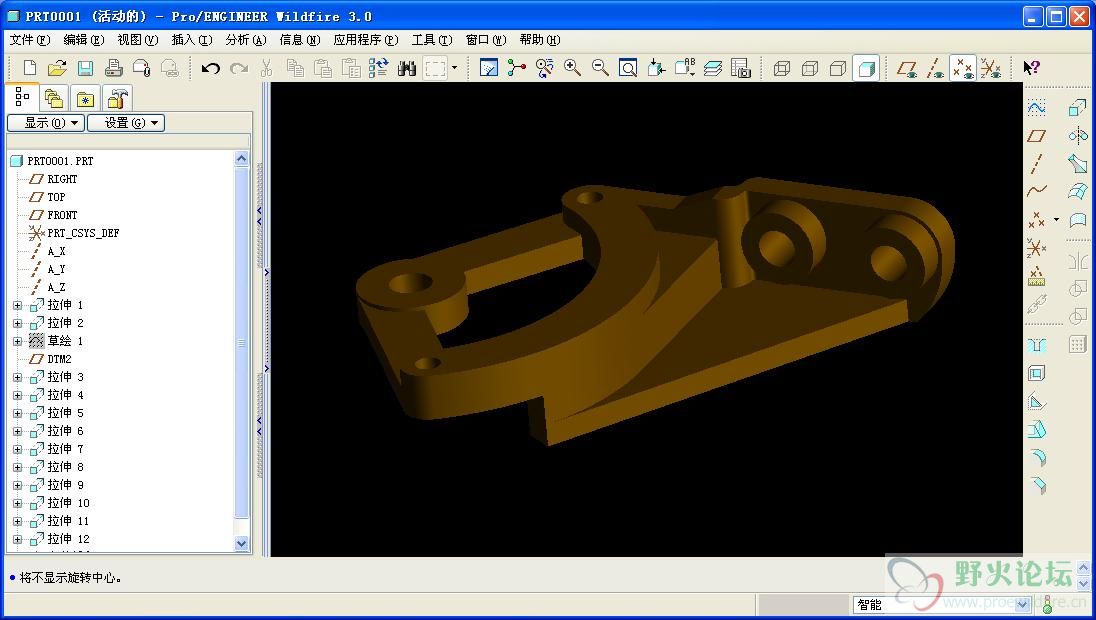Toggle datum planes display
The width and height of the screenshot is (1096, 620).
(907, 68)
